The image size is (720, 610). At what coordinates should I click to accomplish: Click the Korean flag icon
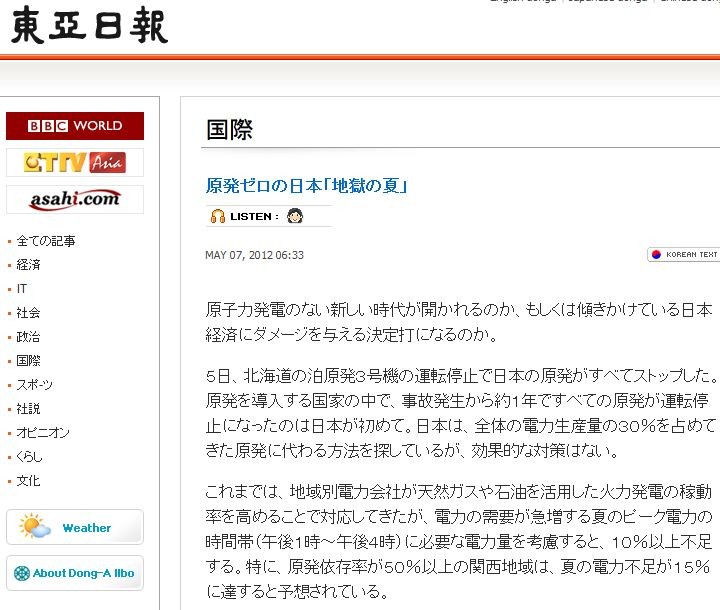(x=656, y=254)
